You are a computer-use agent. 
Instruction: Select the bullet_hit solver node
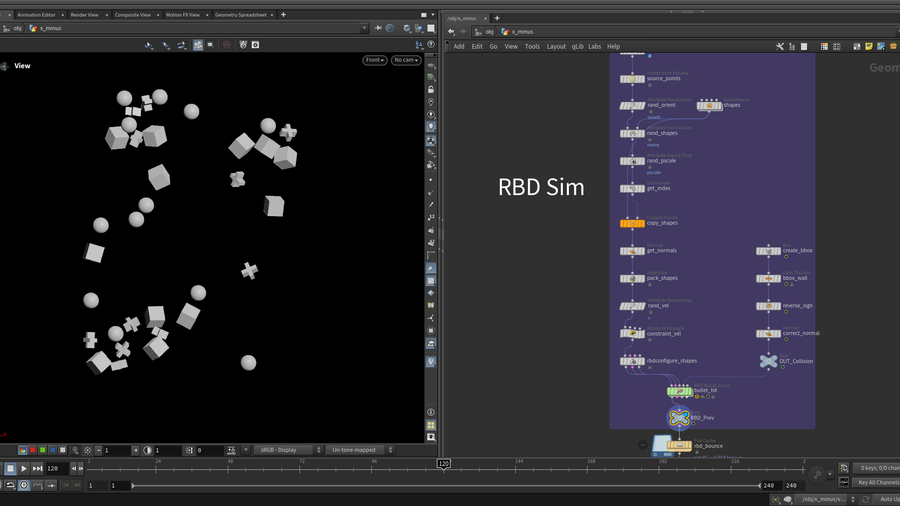(x=680, y=391)
